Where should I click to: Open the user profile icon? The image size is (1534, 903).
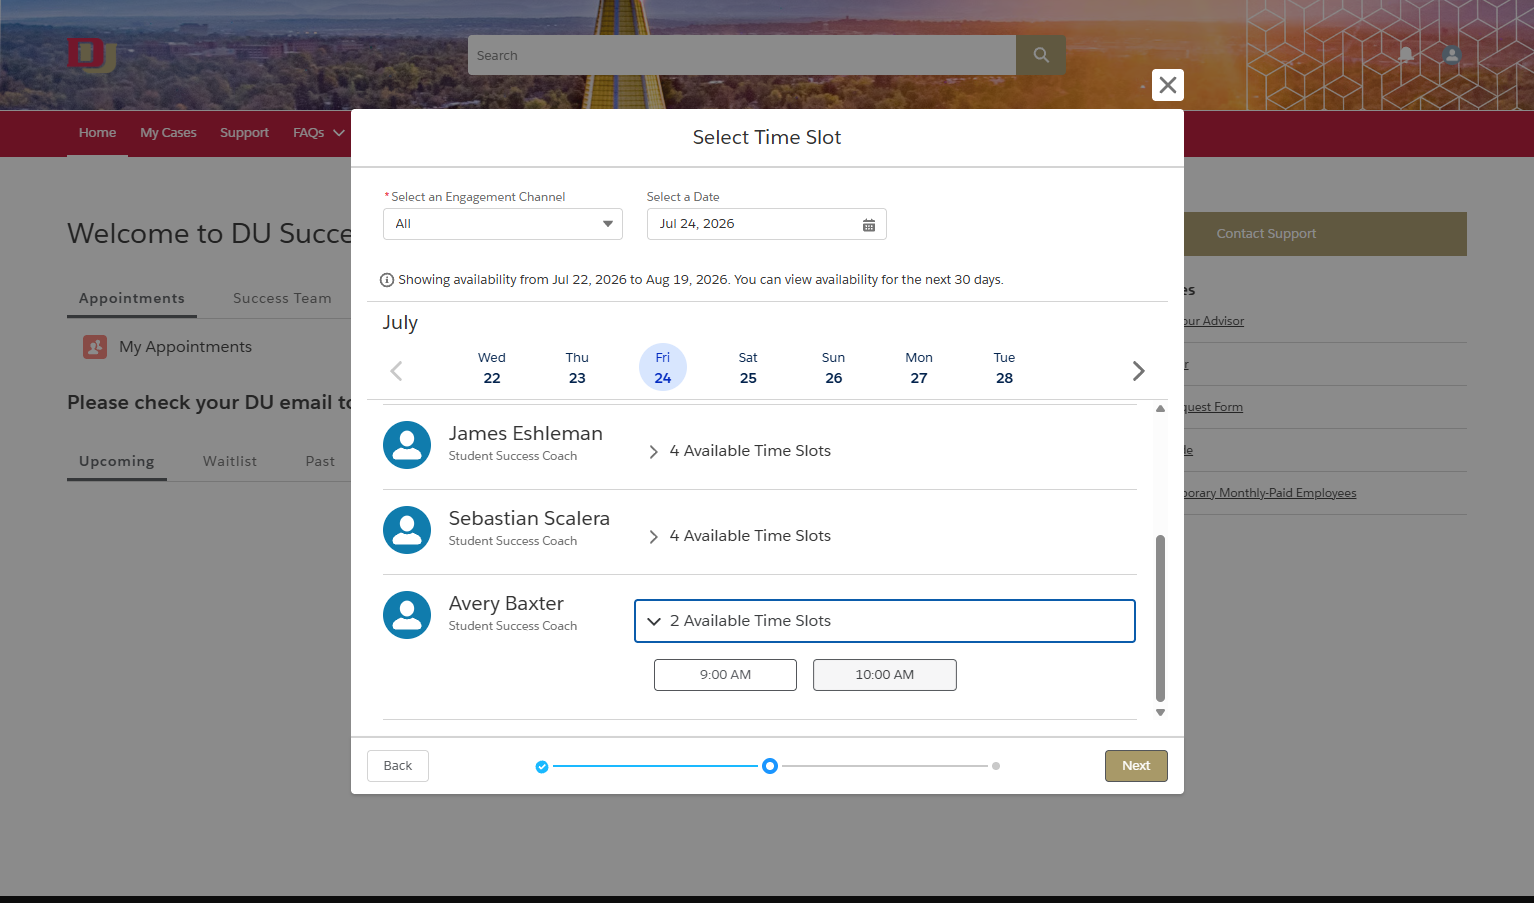click(1452, 55)
